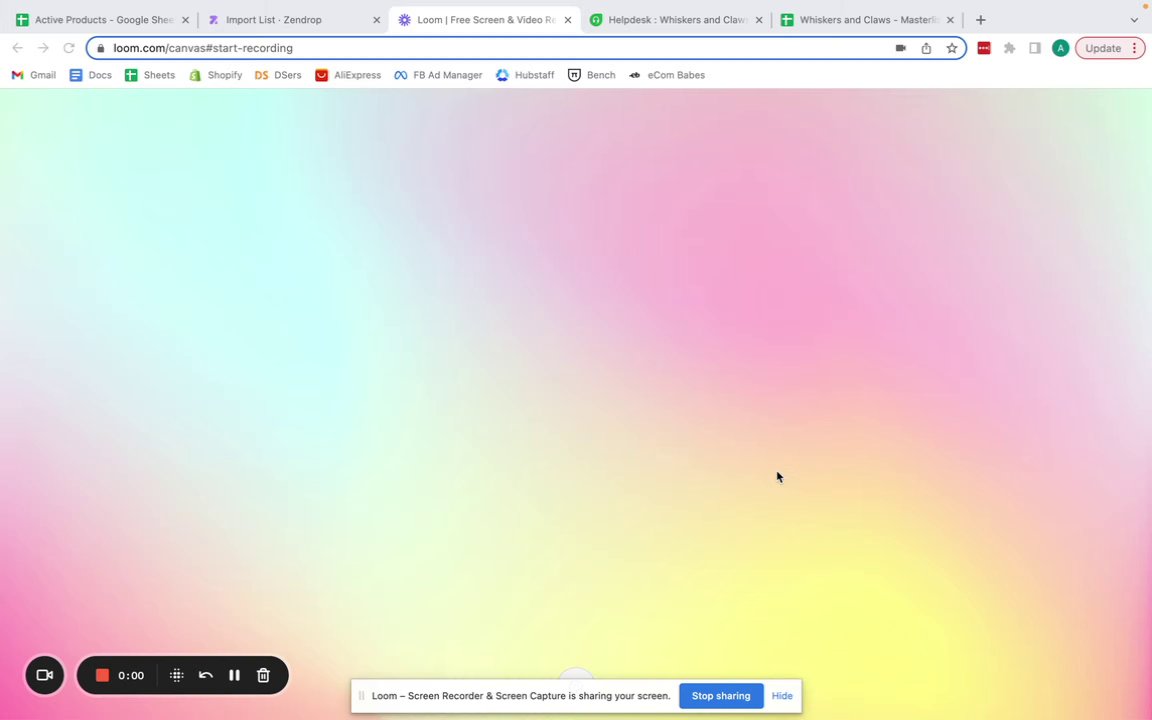Click the site lock icon in address bar
The image size is (1152, 720).
[101, 48]
